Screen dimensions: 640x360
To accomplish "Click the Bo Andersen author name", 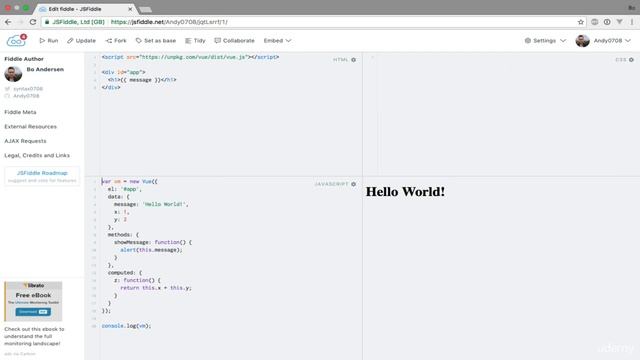I will pyautogui.click(x=45, y=69).
